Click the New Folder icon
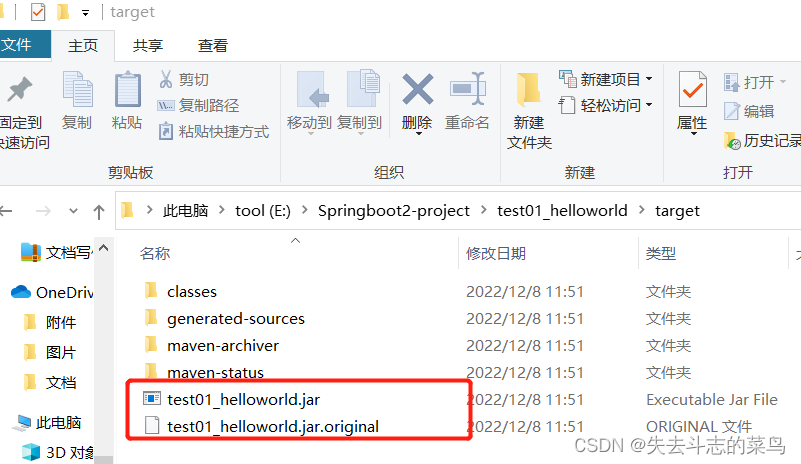Image resolution: width=801 pixels, height=464 pixels. tap(528, 90)
